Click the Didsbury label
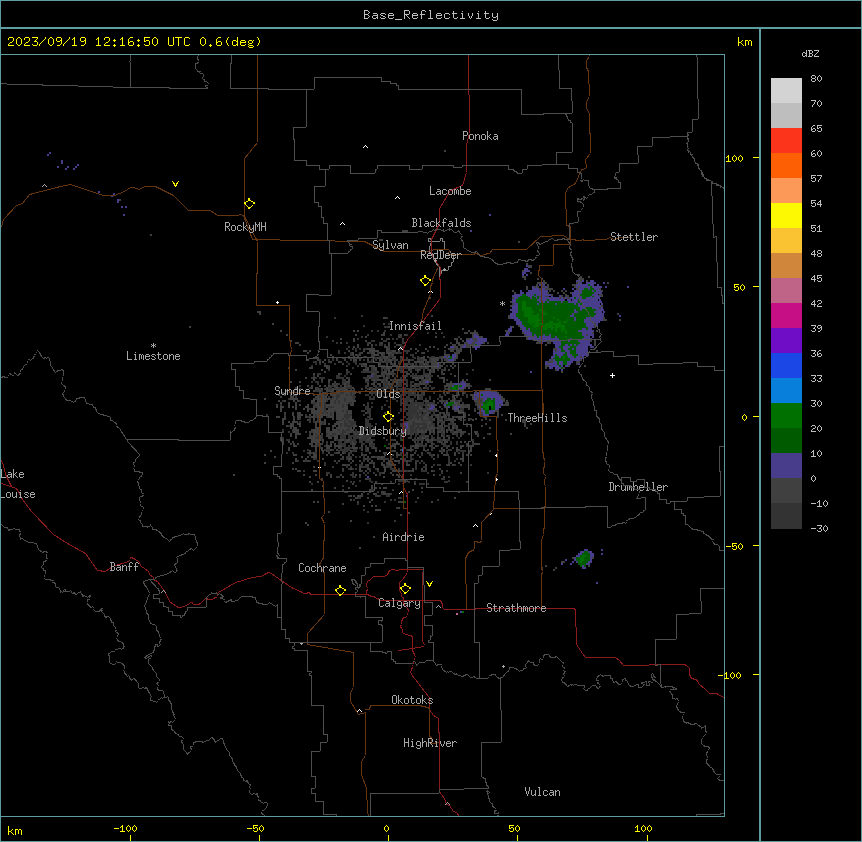The image size is (862, 842). [383, 431]
